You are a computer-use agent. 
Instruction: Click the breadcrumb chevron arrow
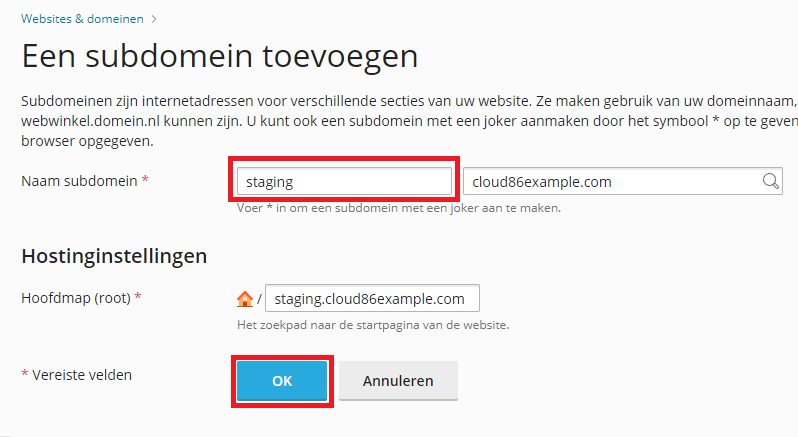pyautogui.click(x=154, y=19)
